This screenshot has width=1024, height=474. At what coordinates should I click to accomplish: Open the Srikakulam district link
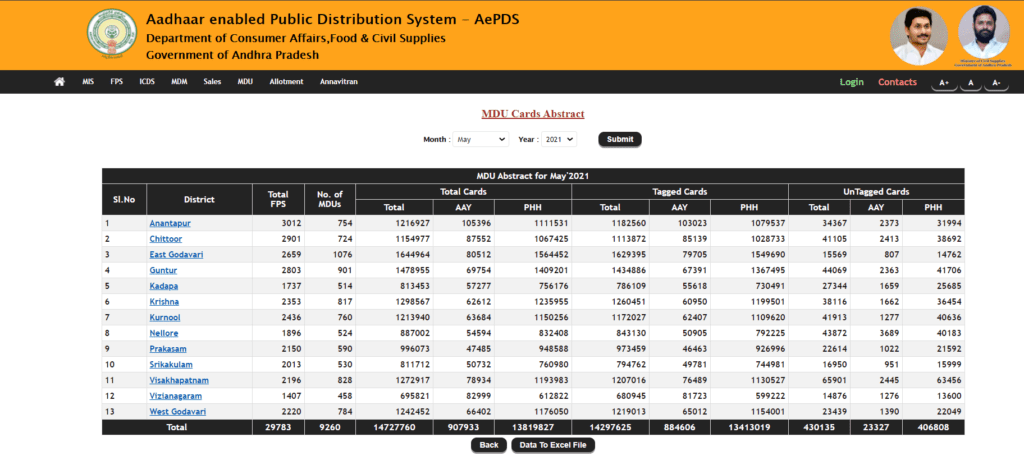171,364
